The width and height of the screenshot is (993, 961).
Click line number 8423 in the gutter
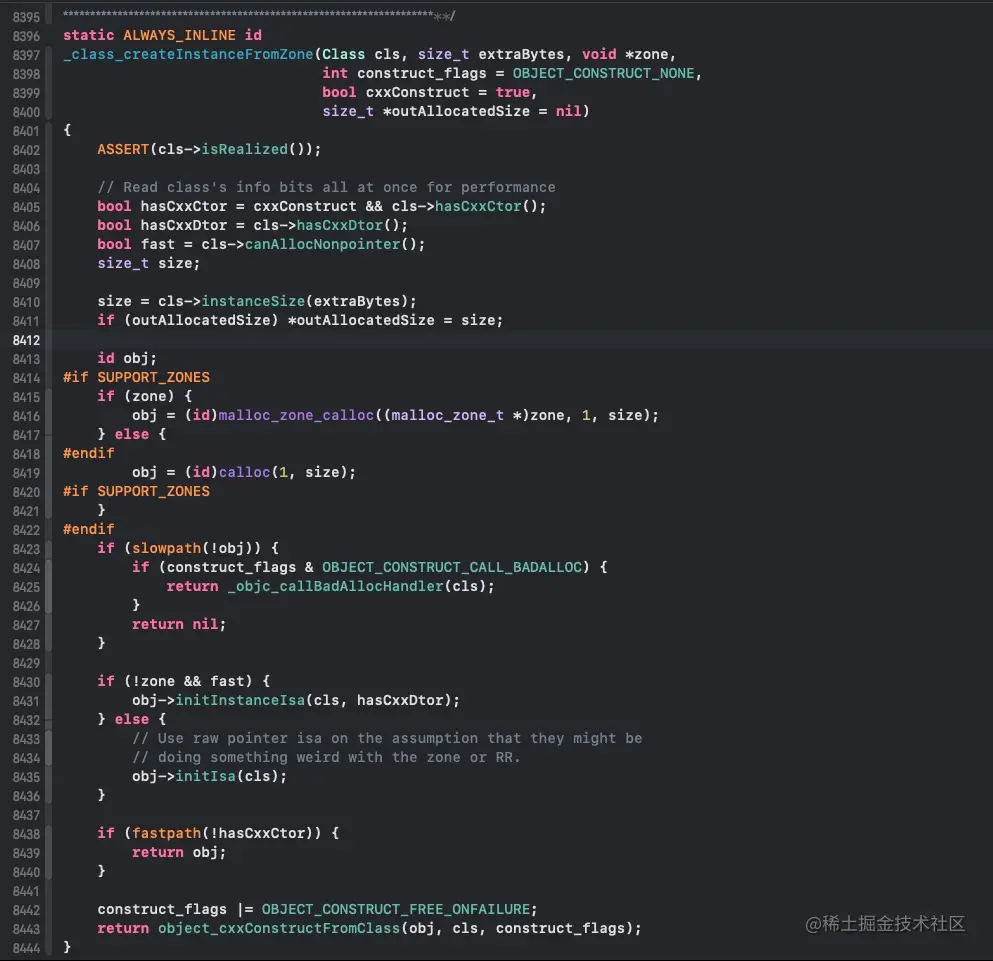(x=26, y=549)
